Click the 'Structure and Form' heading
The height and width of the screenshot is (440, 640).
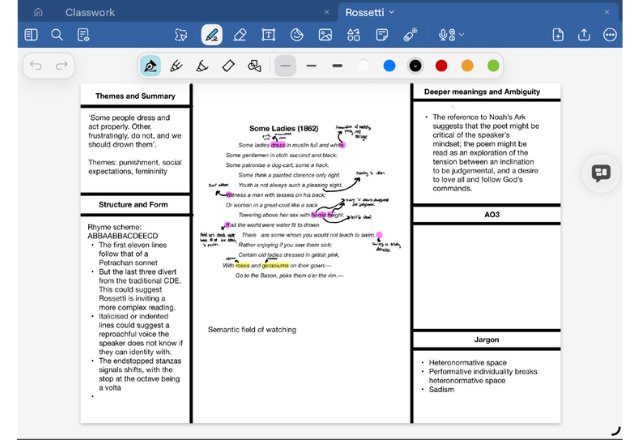pyautogui.click(x=133, y=204)
